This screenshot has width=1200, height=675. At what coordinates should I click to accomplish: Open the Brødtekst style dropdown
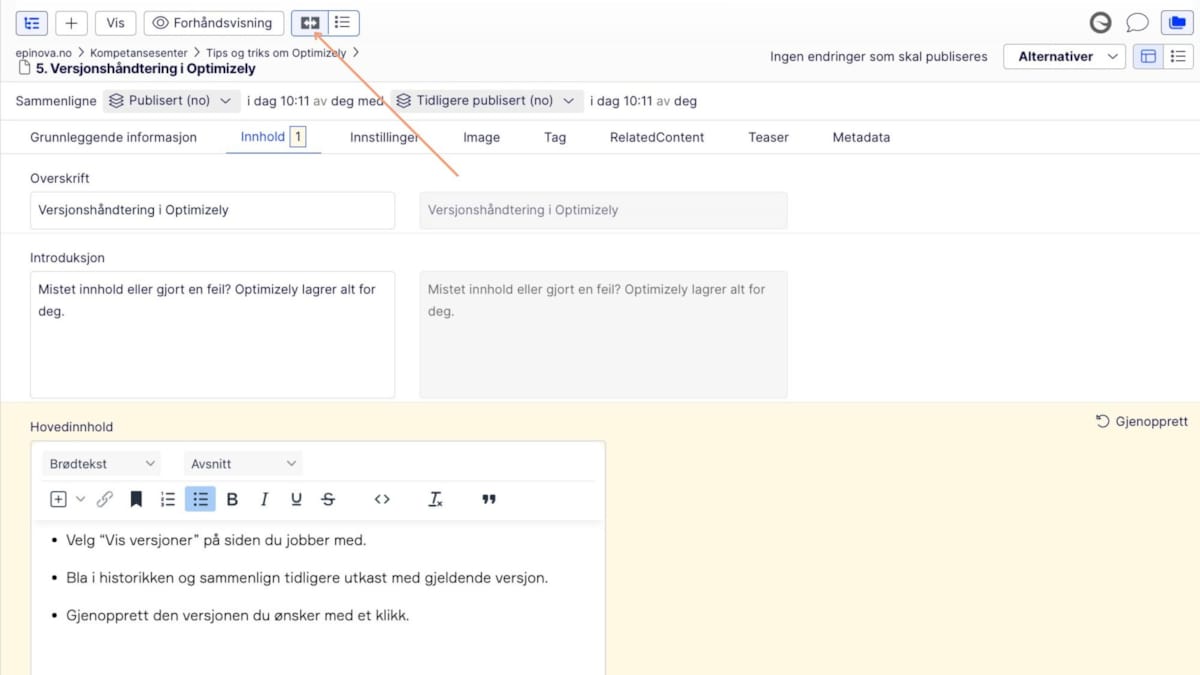point(103,463)
